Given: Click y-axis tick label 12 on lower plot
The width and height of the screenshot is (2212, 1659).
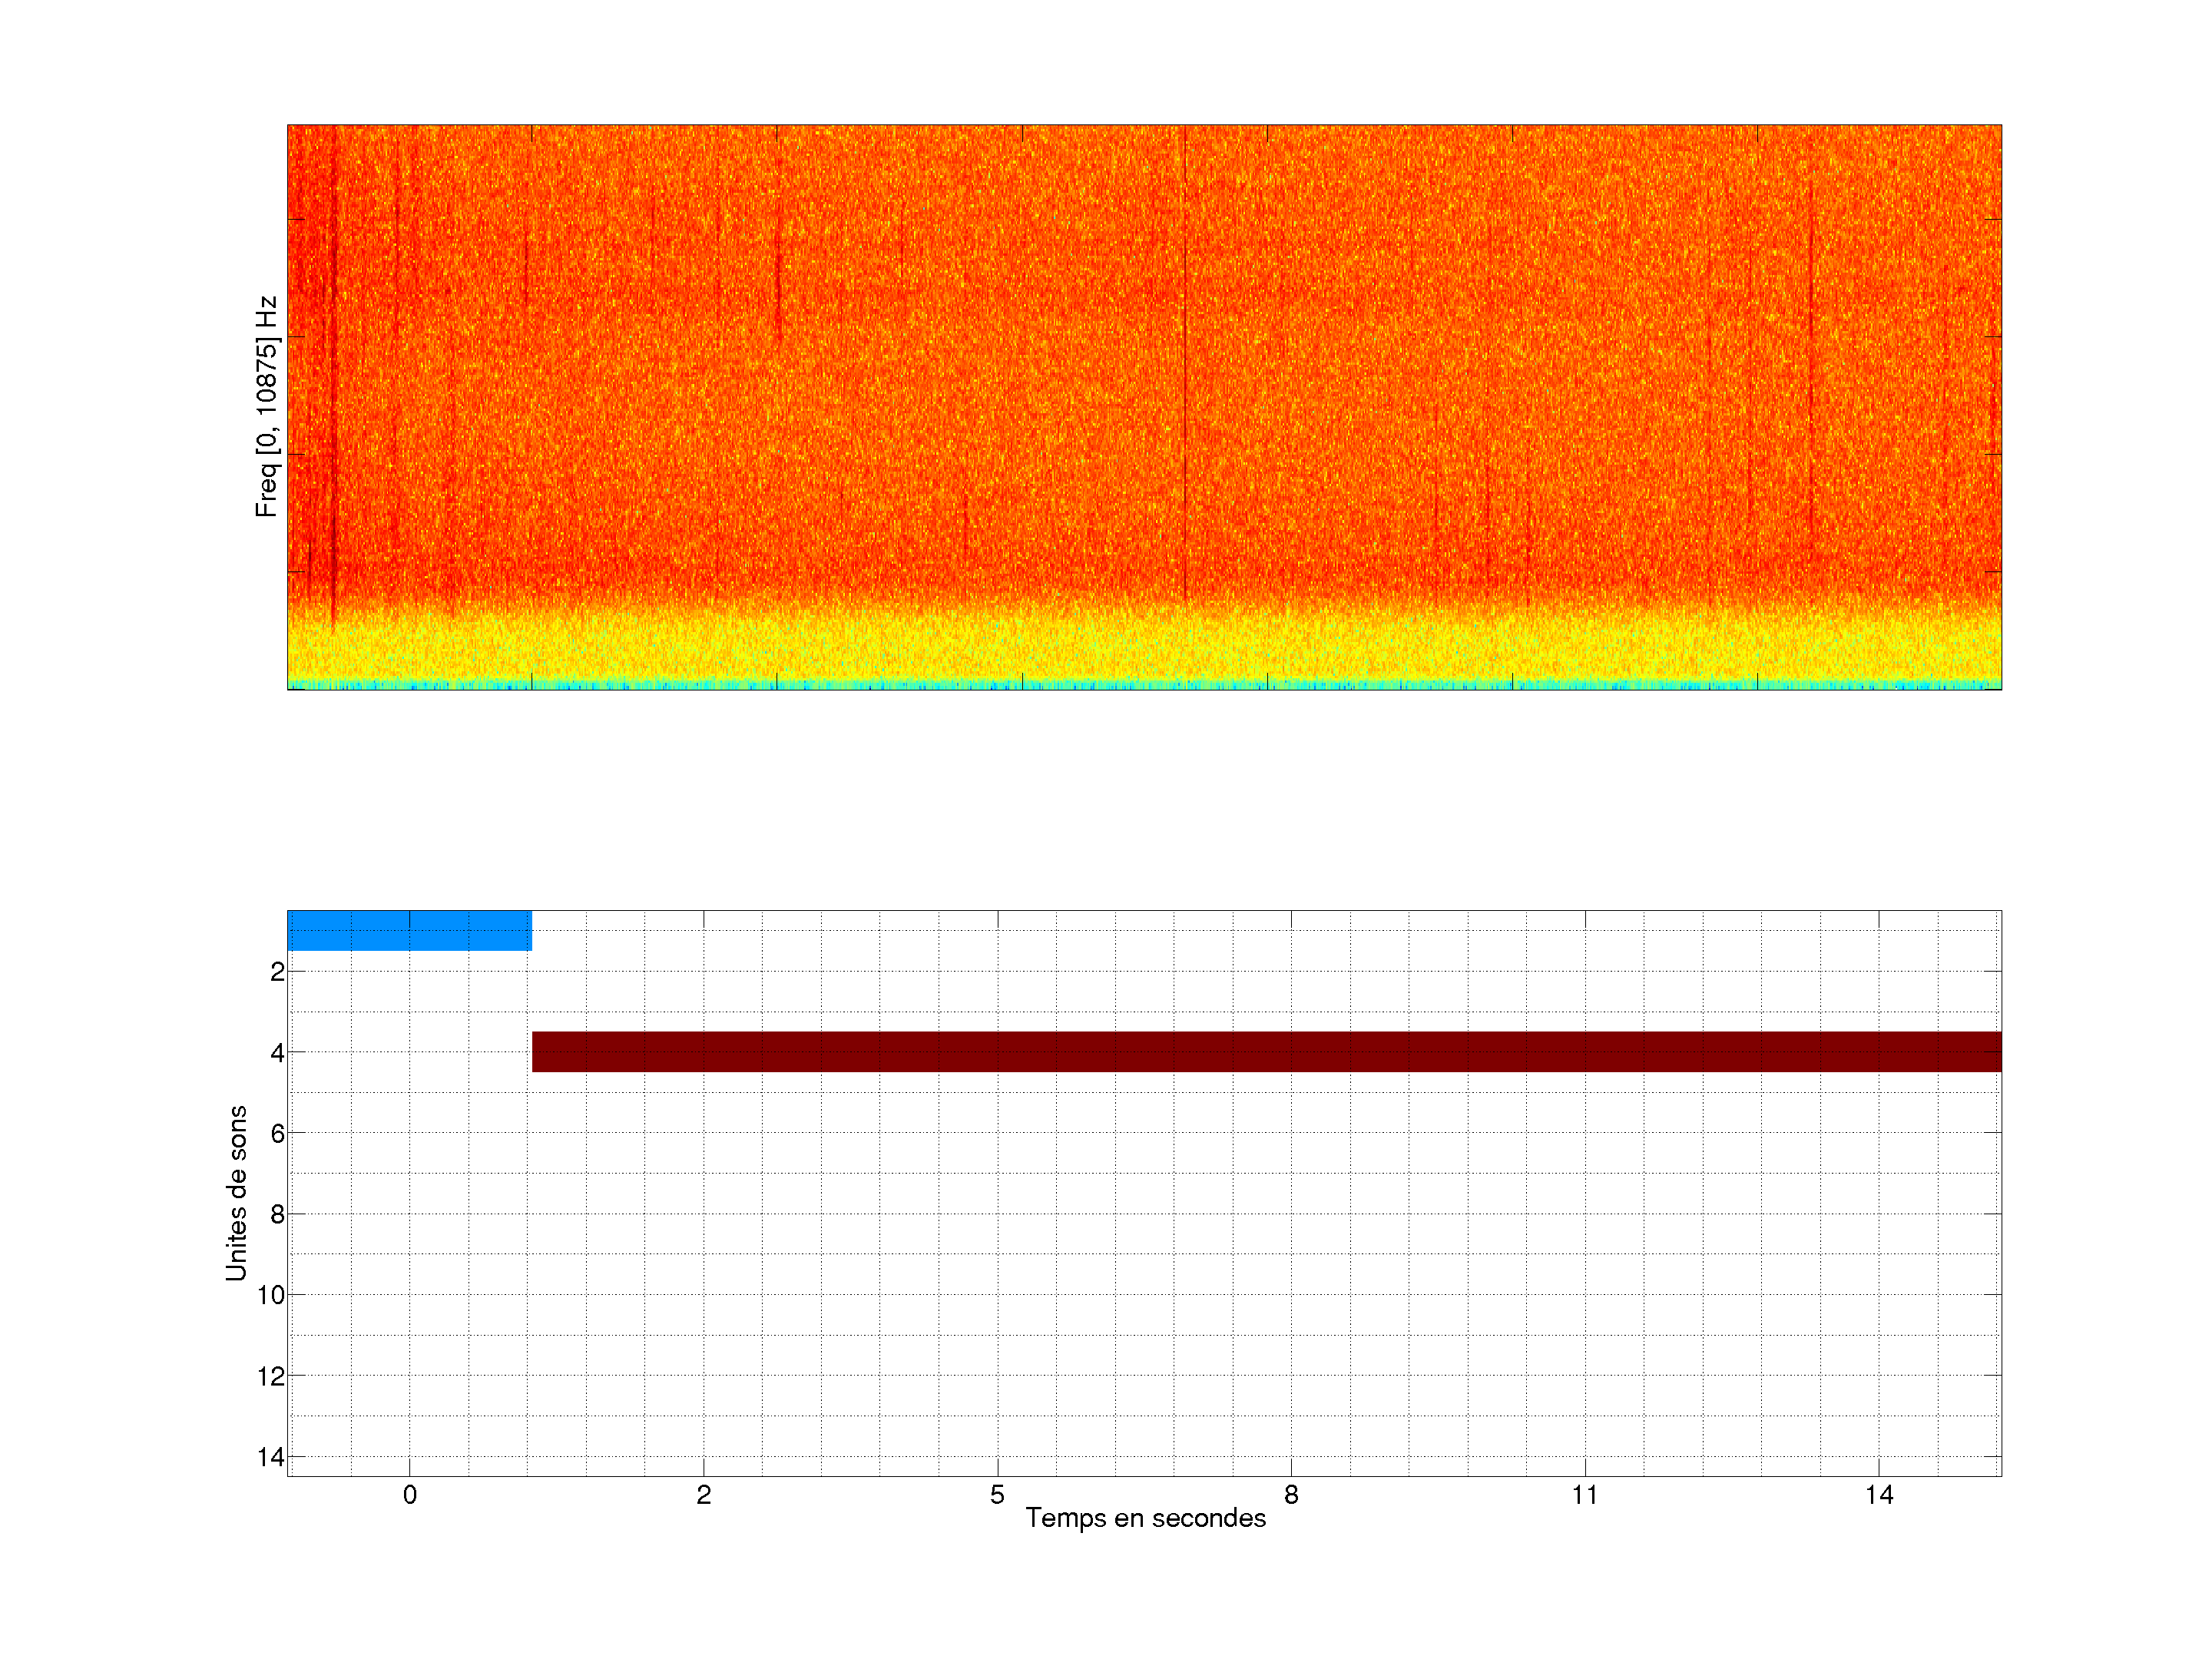Looking at the screenshot, I should point(271,1376).
